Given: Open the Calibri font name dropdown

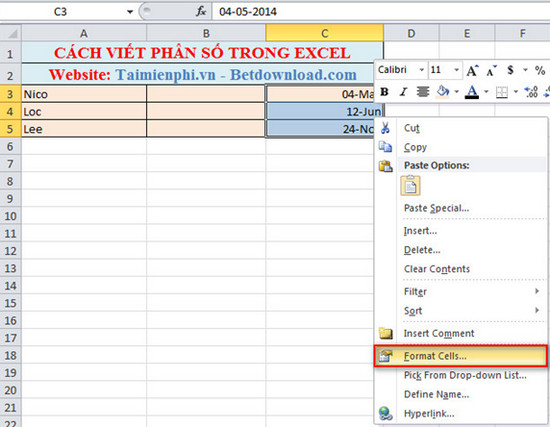Looking at the screenshot, I should [x=422, y=70].
